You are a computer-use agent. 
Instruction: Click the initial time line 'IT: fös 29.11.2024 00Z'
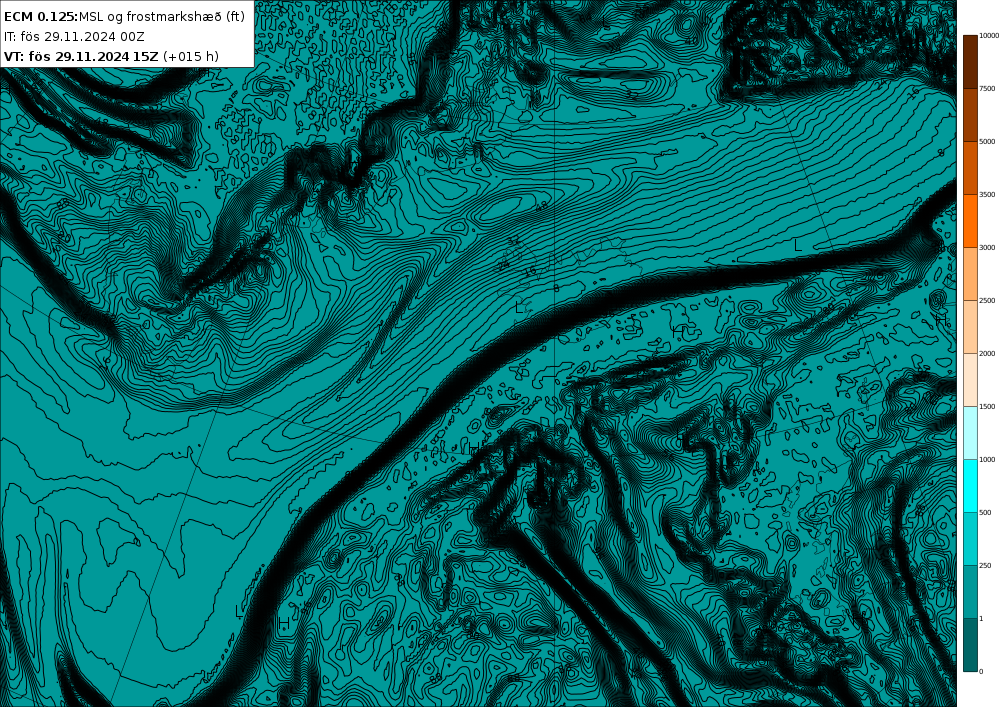(74, 37)
